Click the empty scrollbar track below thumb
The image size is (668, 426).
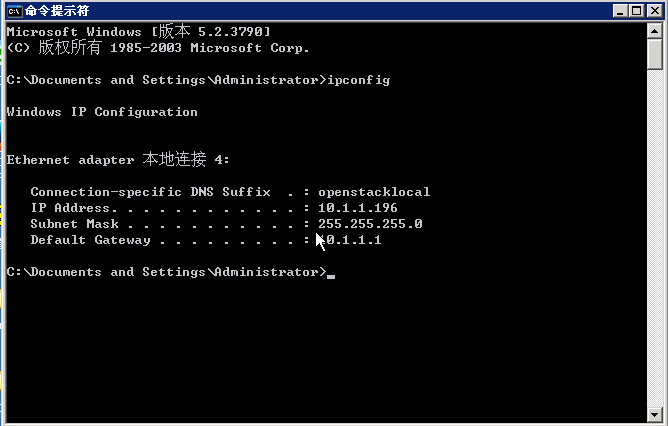[654, 239]
